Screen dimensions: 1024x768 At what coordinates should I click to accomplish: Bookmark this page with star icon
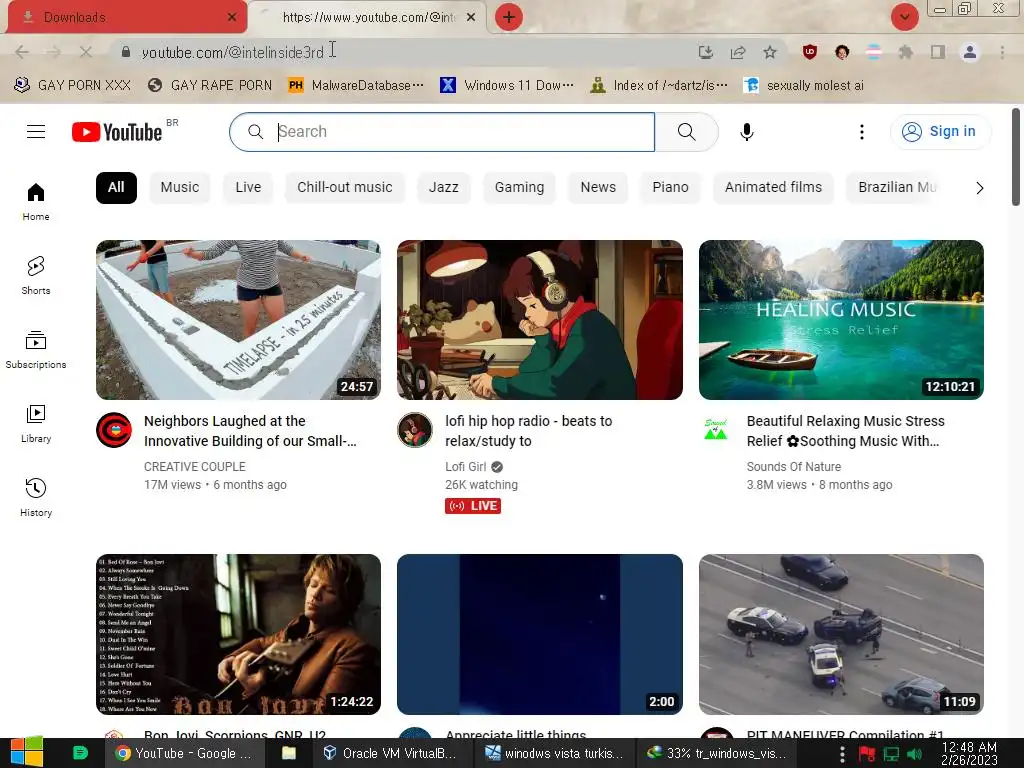770,52
